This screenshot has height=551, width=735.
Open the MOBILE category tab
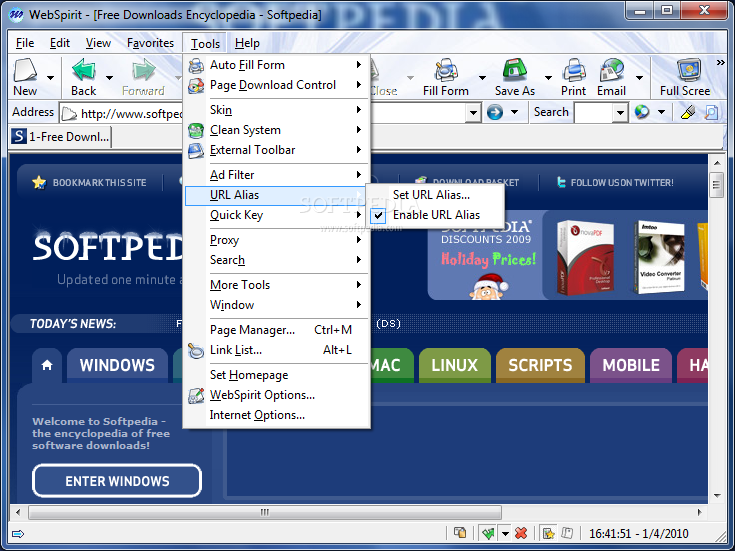pos(631,365)
